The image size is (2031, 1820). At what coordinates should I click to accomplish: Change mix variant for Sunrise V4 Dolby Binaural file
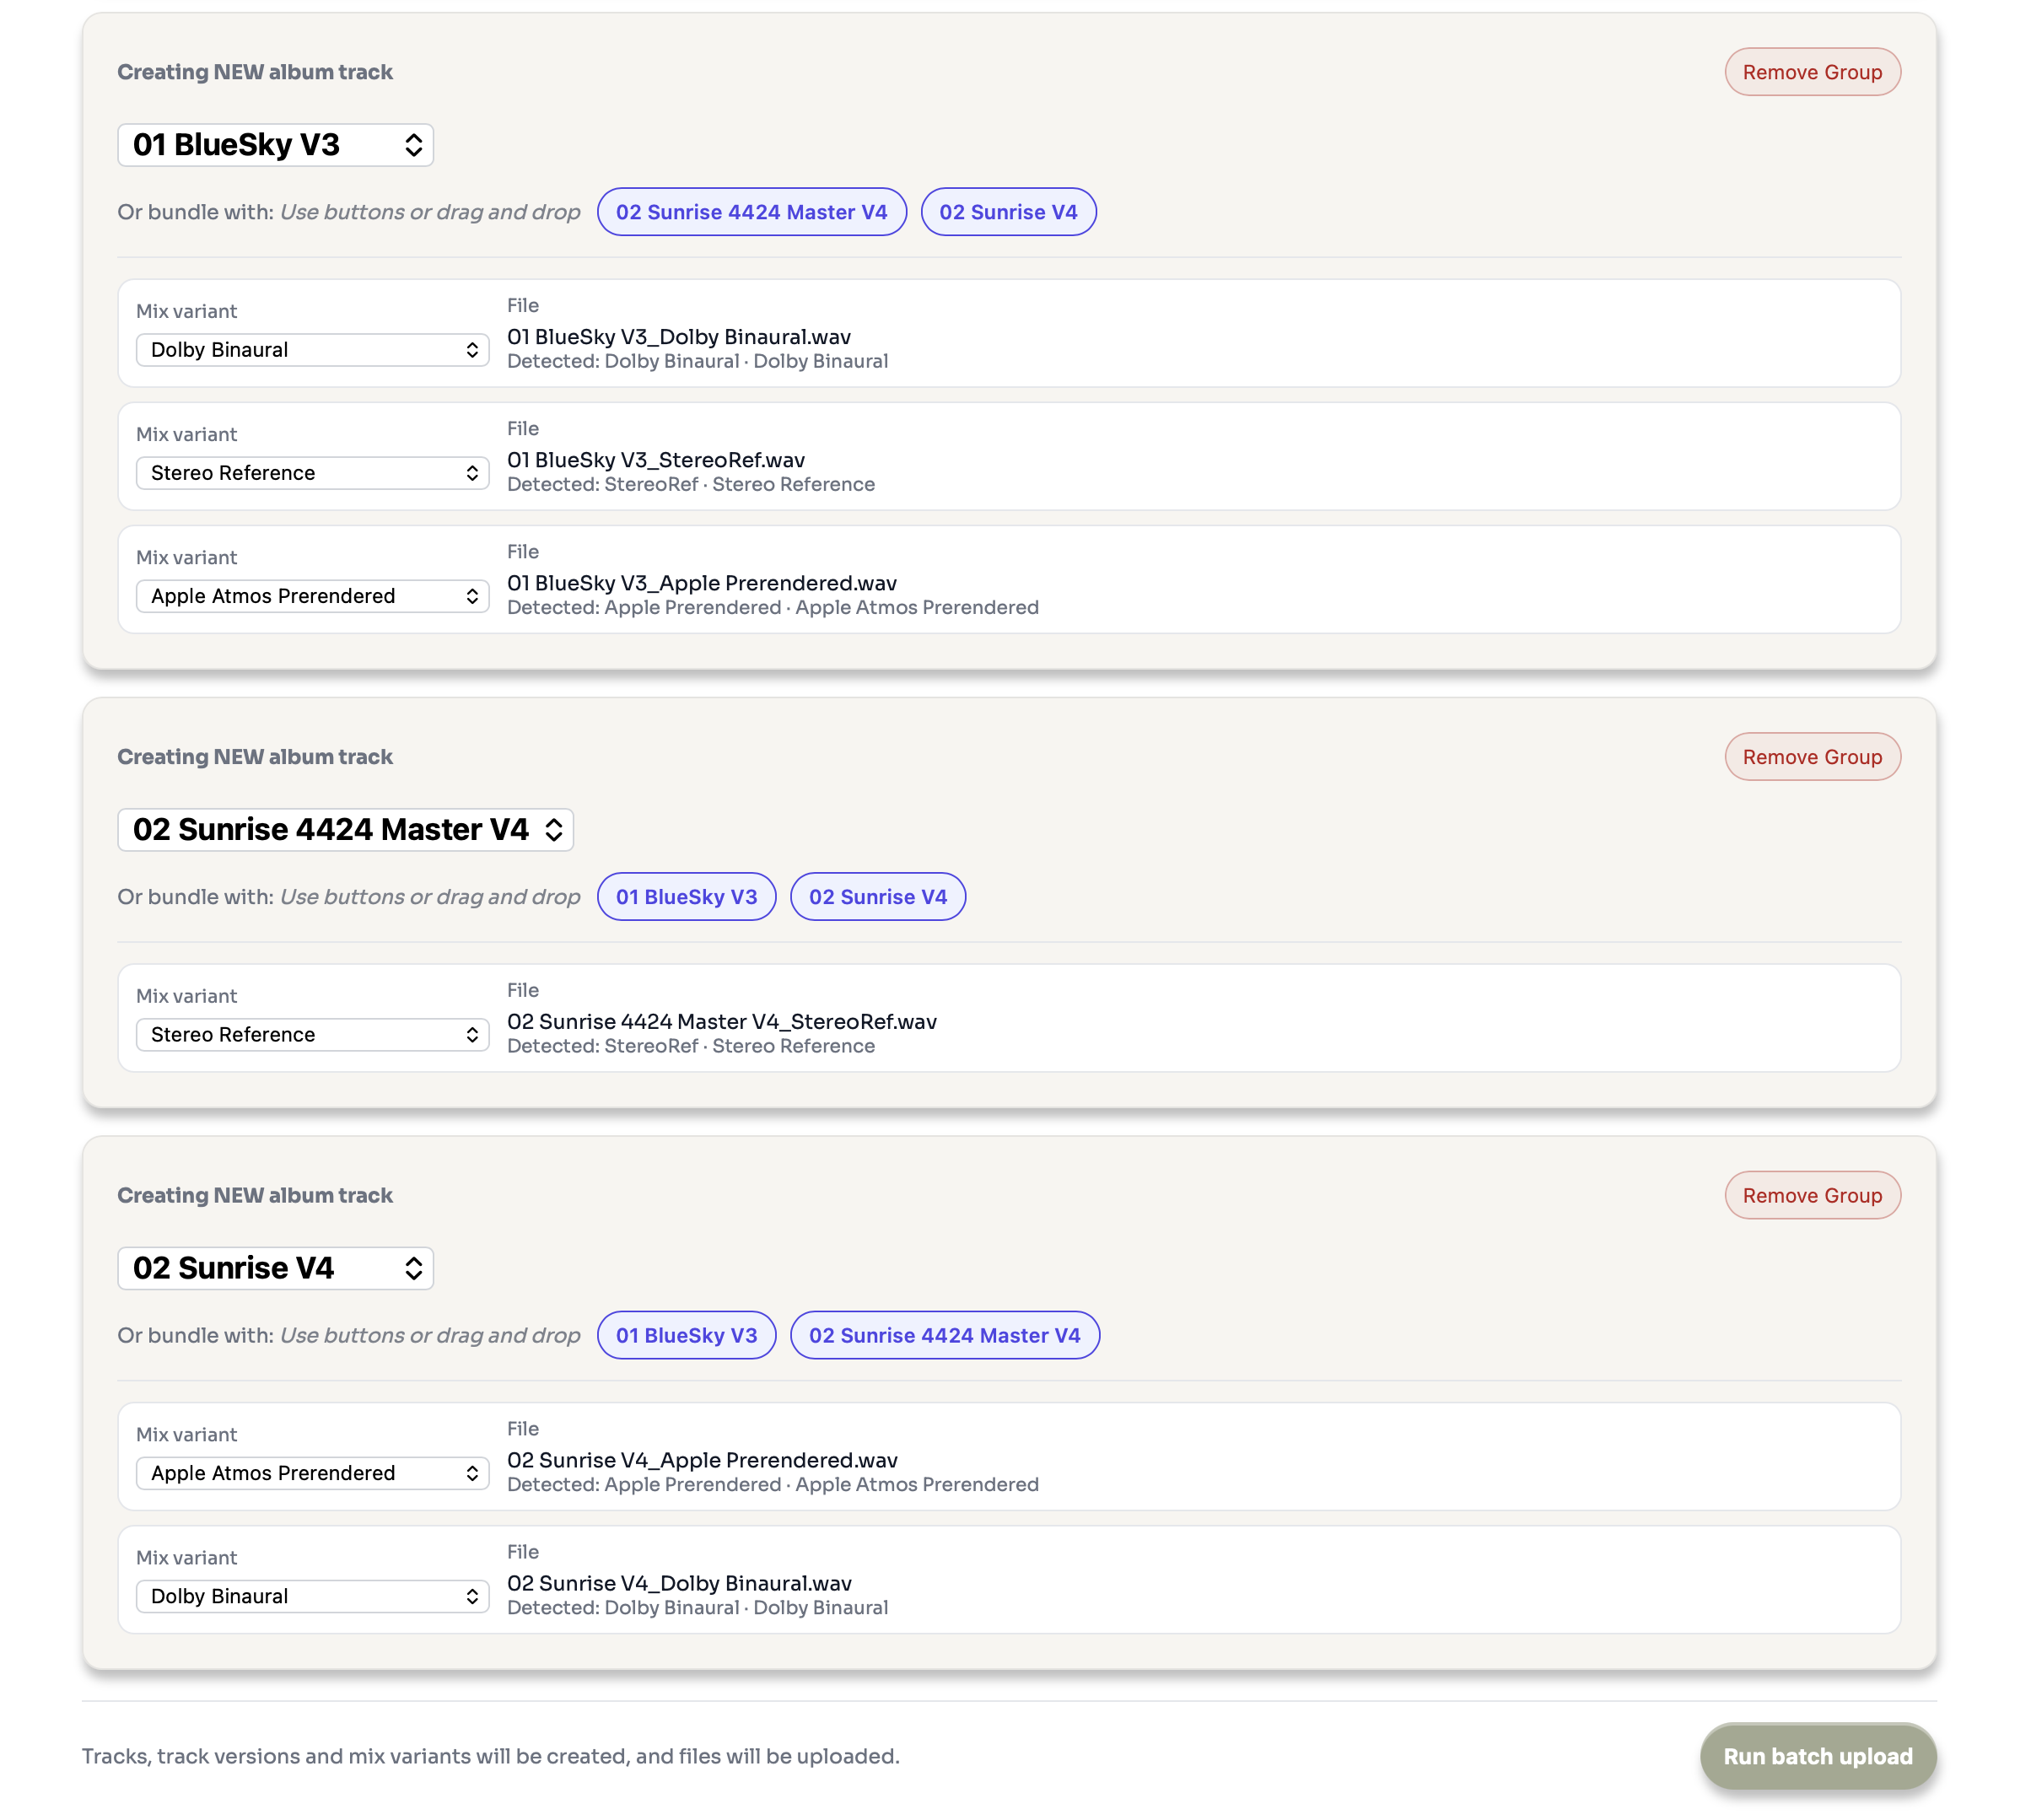312,1596
